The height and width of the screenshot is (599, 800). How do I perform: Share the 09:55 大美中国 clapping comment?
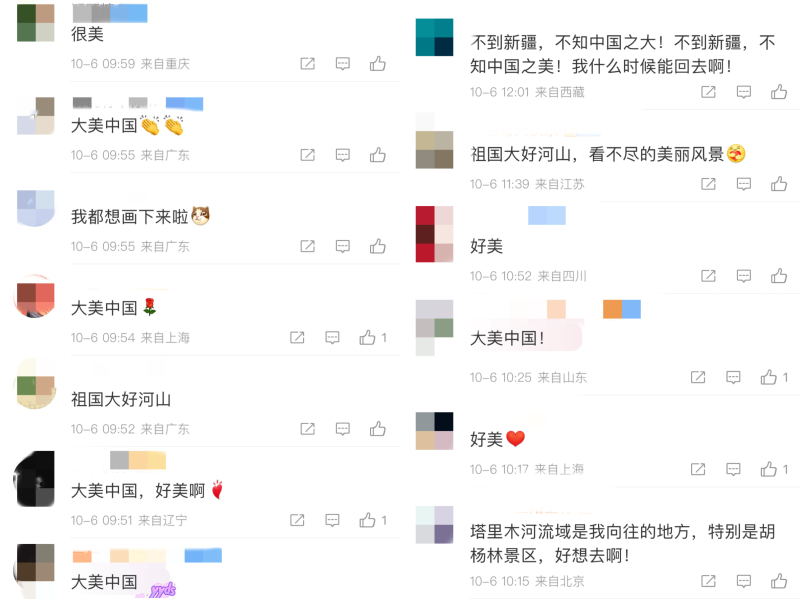tap(308, 155)
